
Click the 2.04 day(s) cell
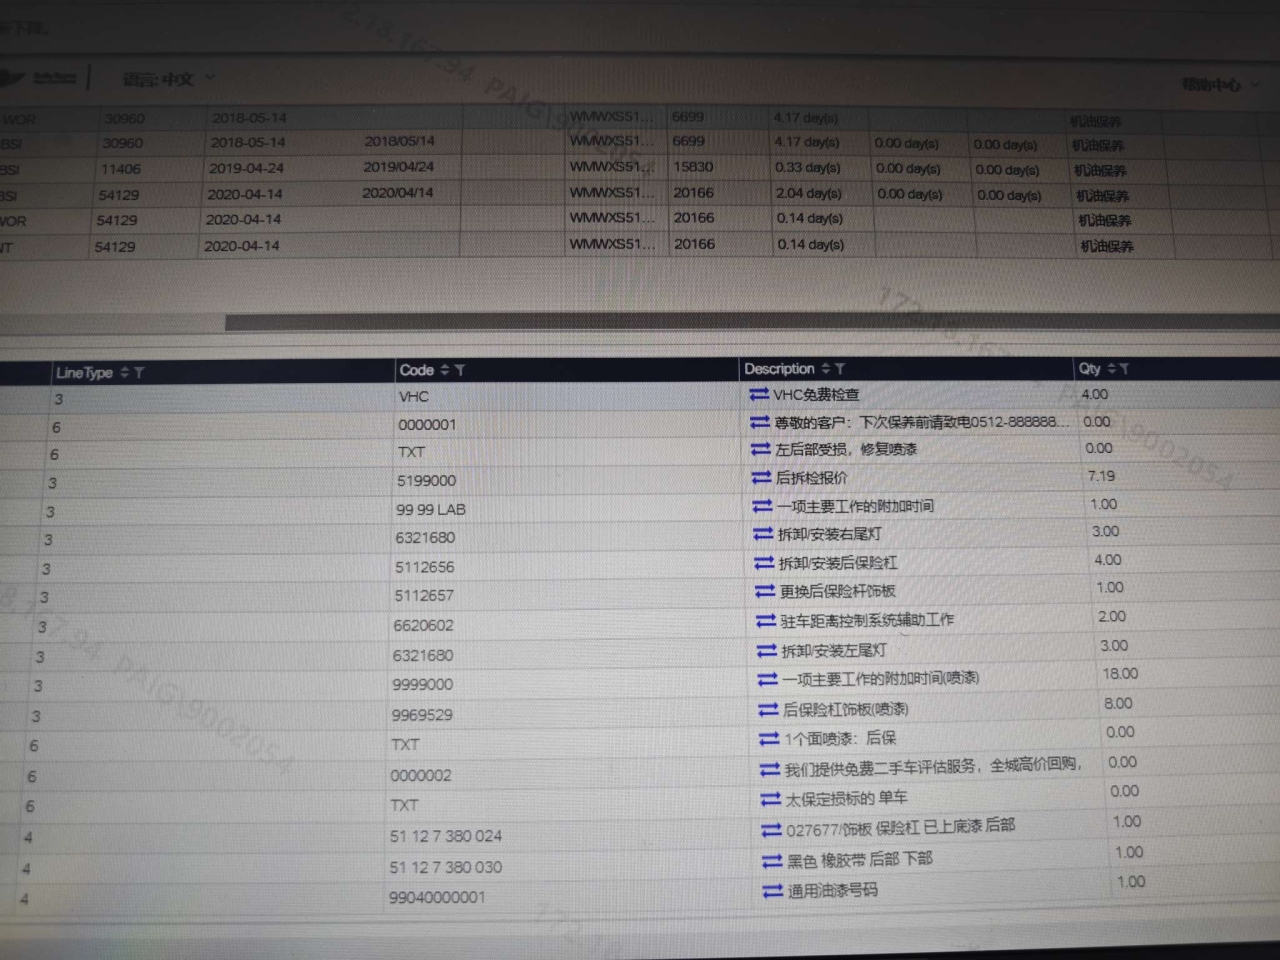pos(809,193)
